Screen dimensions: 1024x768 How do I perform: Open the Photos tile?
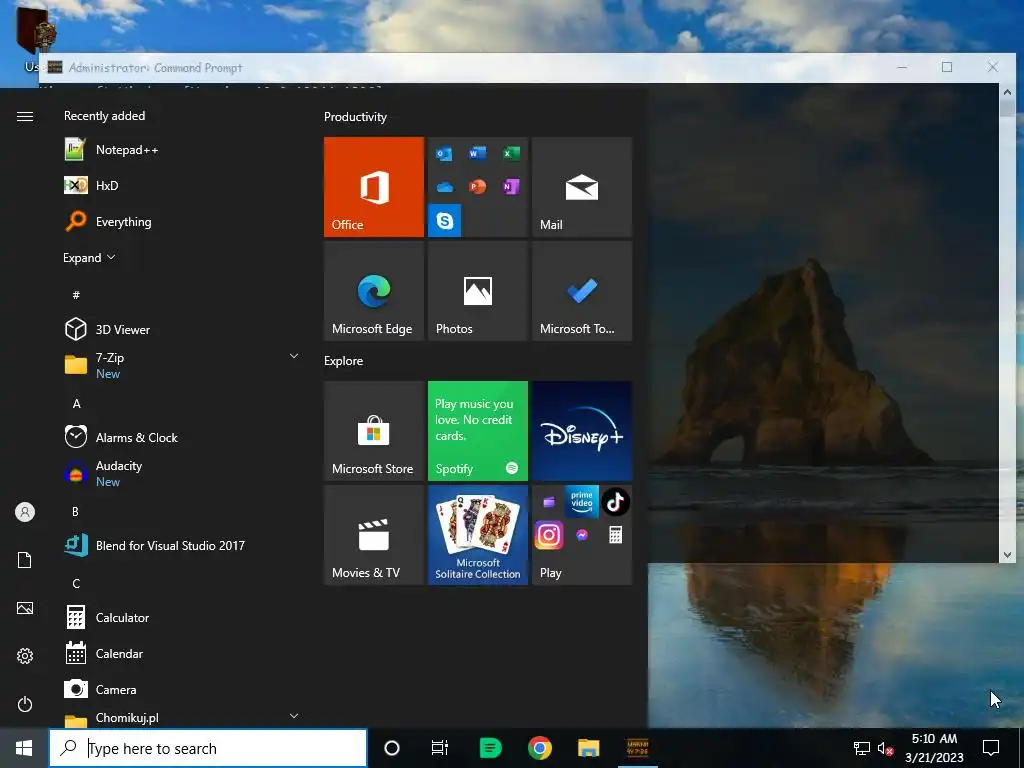tap(477, 291)
